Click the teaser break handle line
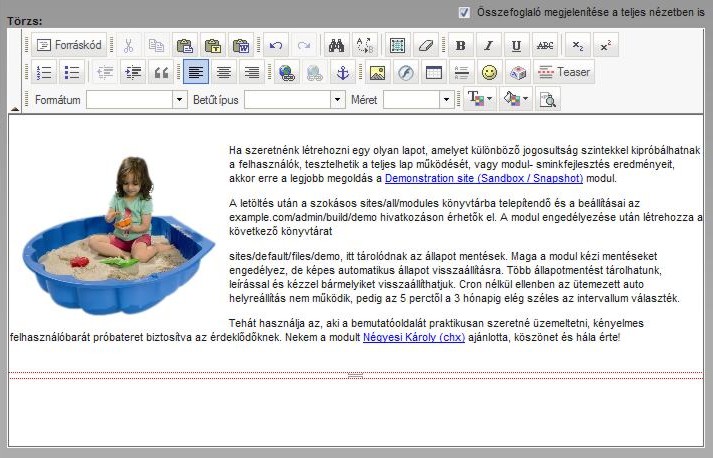Image resolution: width=713 pixels, height=458 pixels. pyautogui.click(x=356, y=375)
